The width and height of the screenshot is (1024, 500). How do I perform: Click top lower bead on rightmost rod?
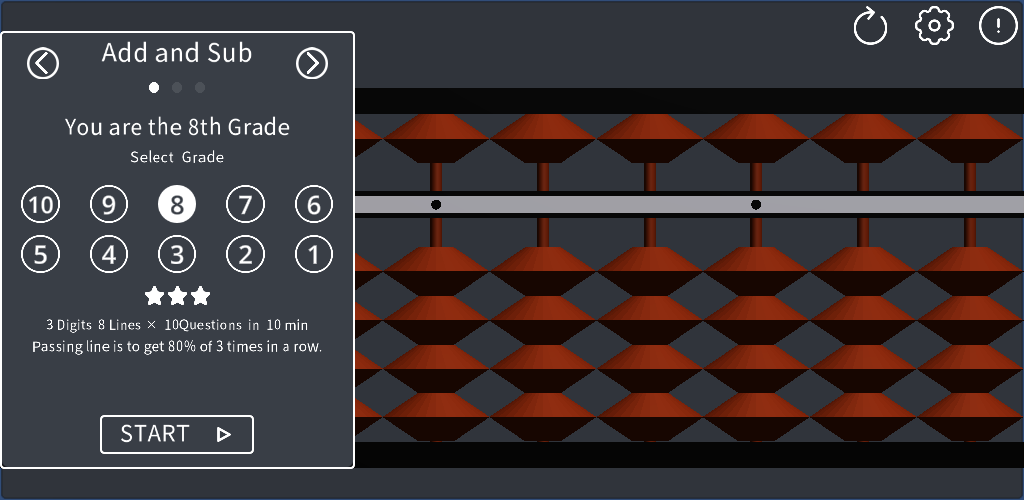pos(970,271)
